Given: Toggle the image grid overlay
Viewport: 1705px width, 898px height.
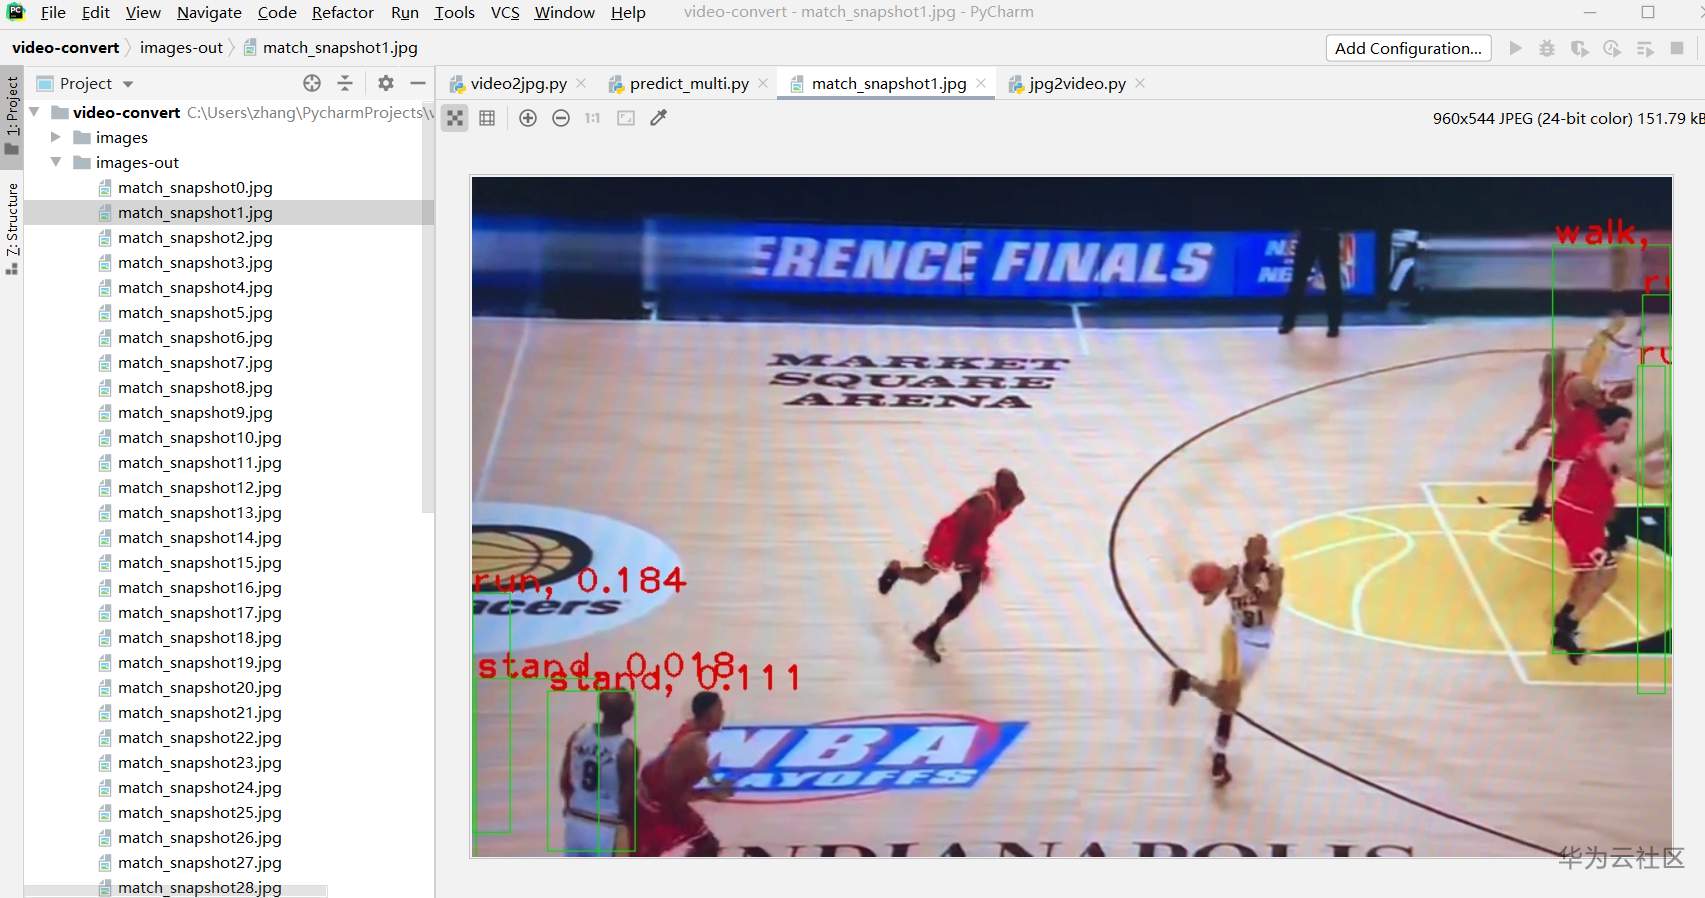Looking at the screenshot, I should point(487,118).
